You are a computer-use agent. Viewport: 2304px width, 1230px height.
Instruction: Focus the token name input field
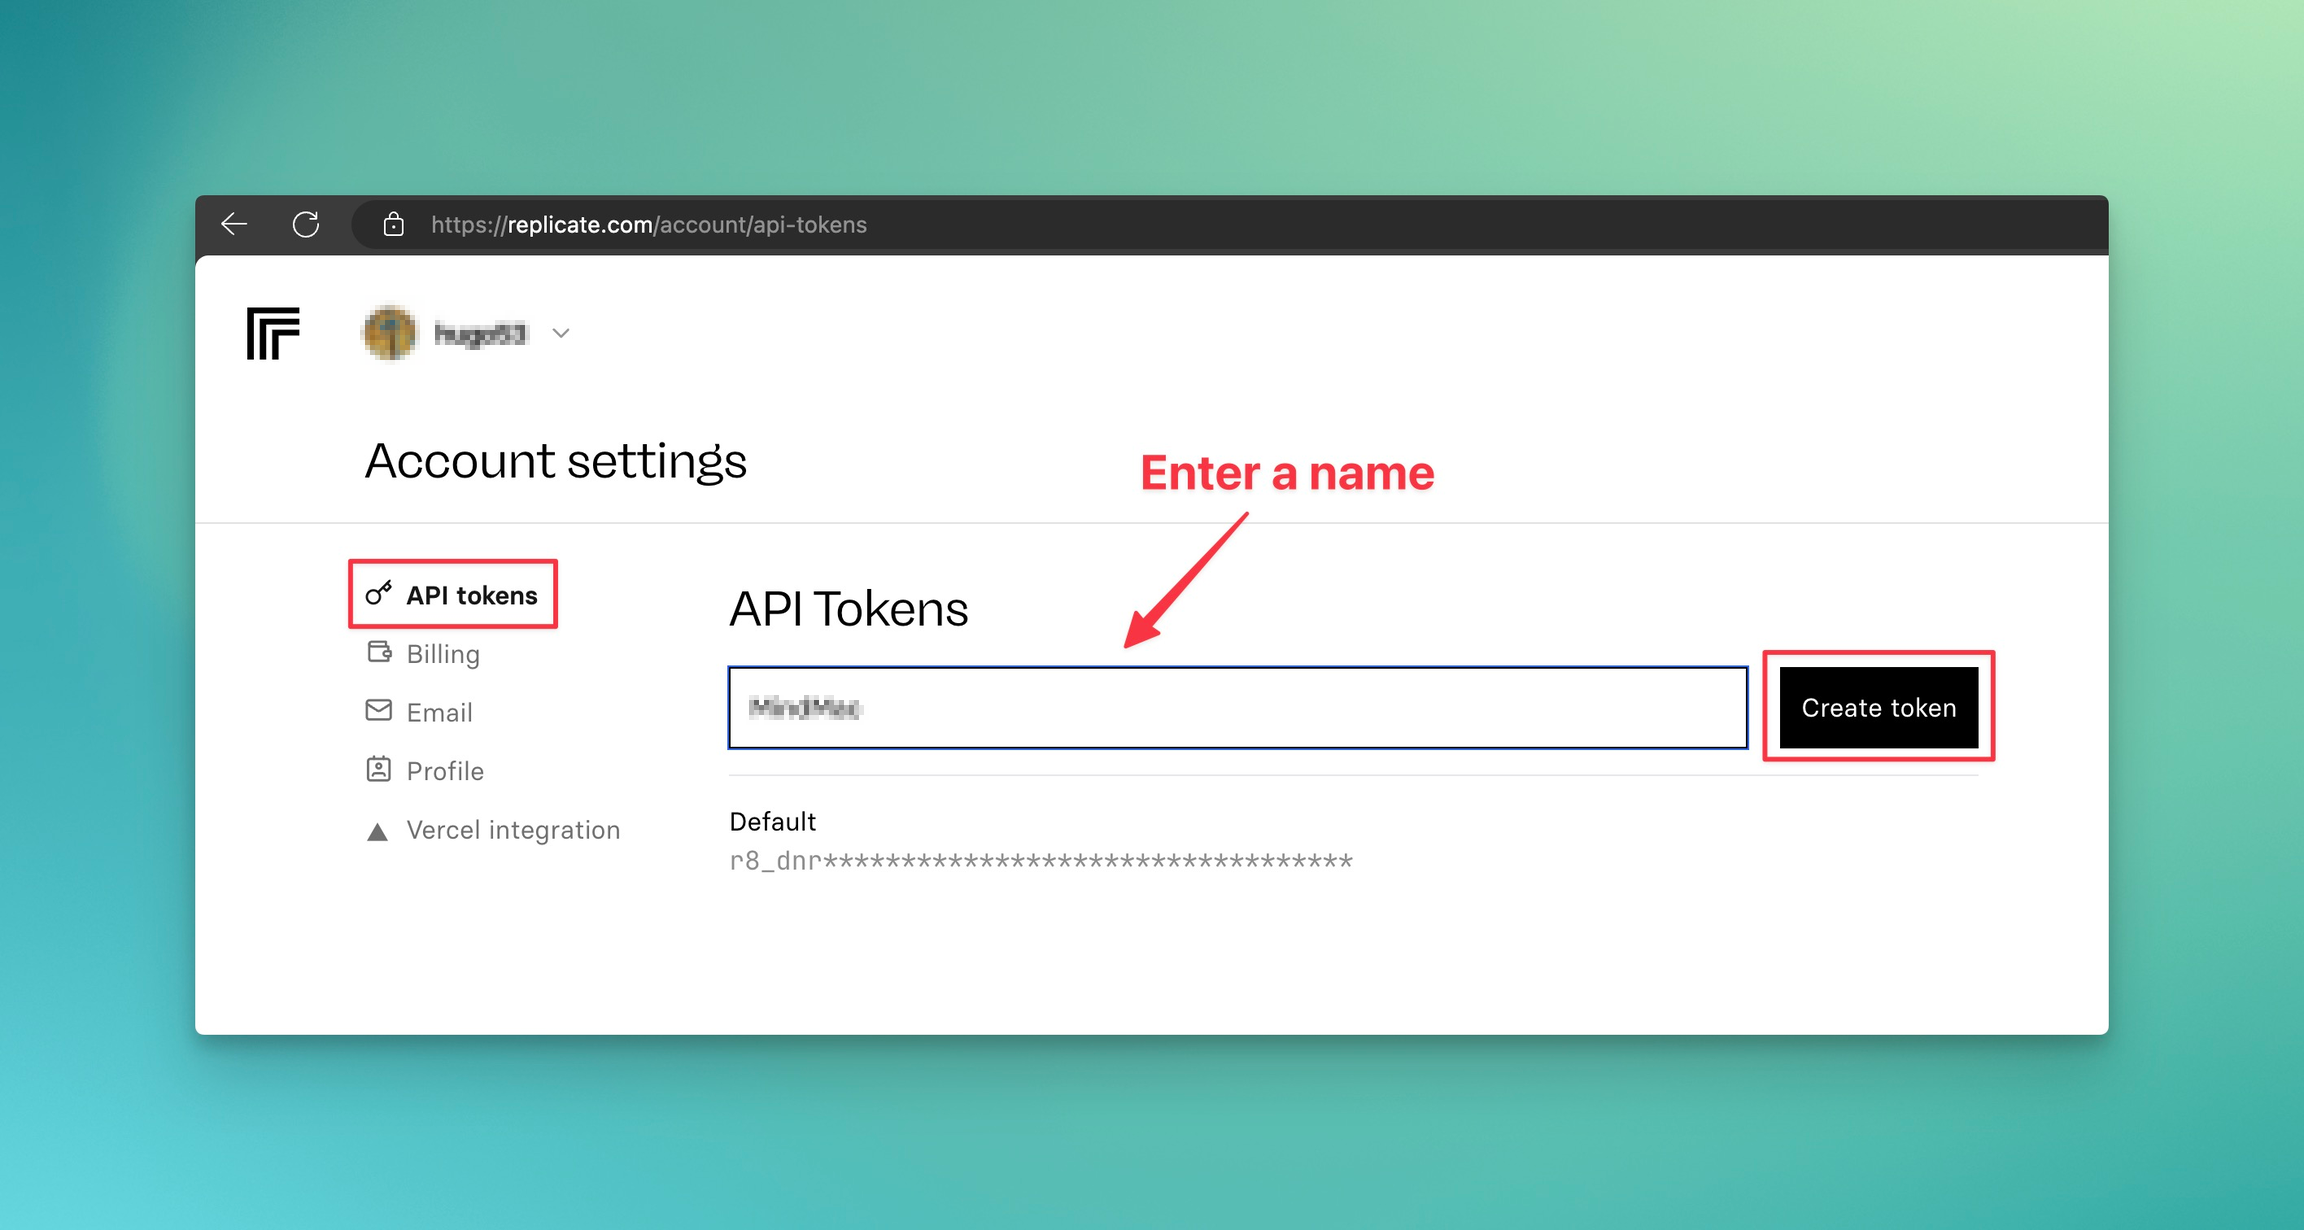pos(1237,708)
